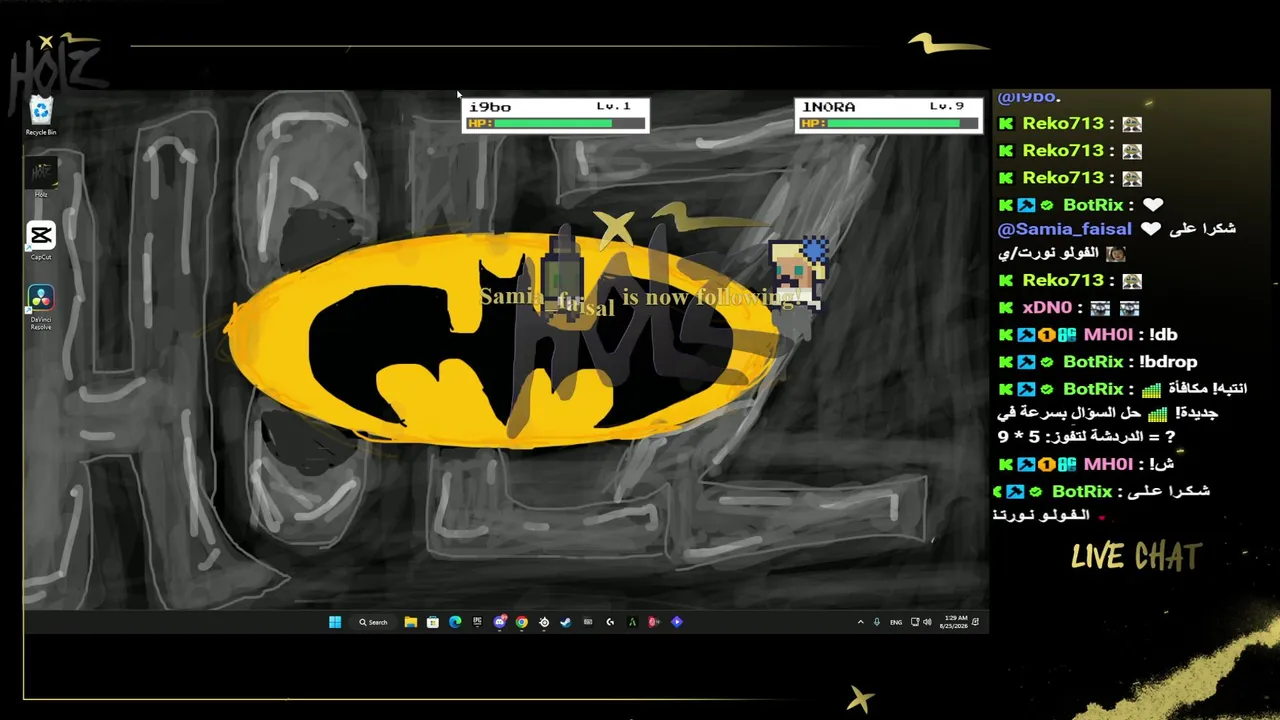
Task: Click the microphone tray icon
Action: (877, 622)
